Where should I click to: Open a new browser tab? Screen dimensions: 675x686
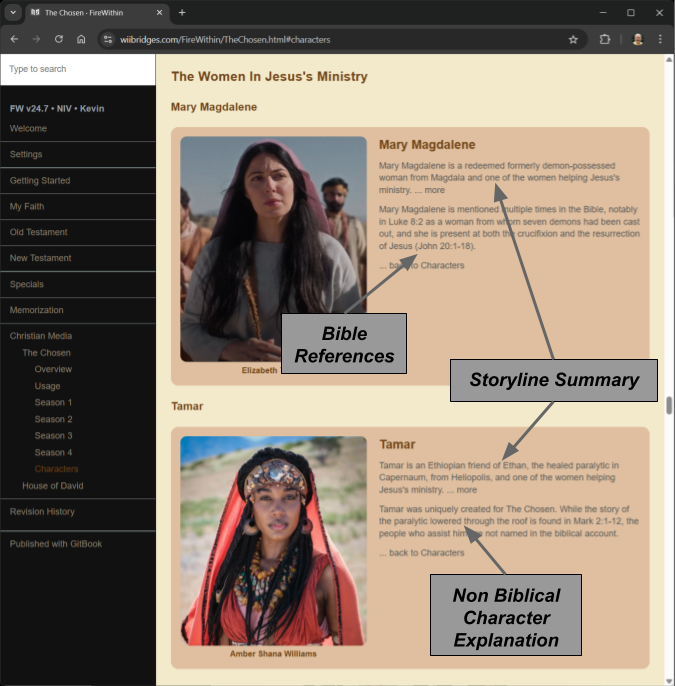click(x=182, y=13)
